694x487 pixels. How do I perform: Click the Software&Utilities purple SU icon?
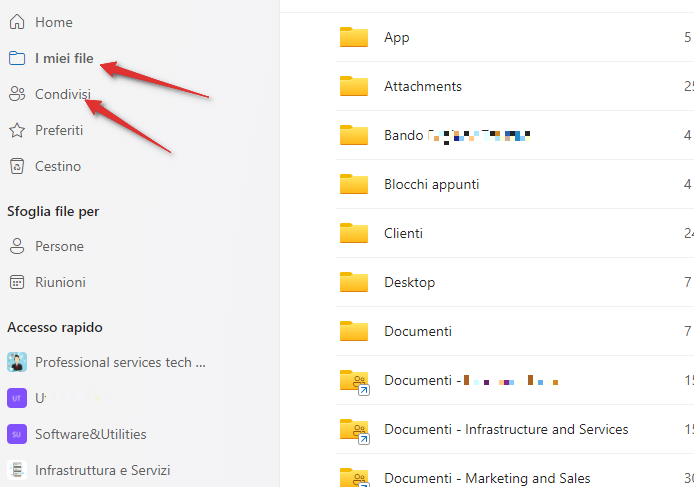click(17, 434)
